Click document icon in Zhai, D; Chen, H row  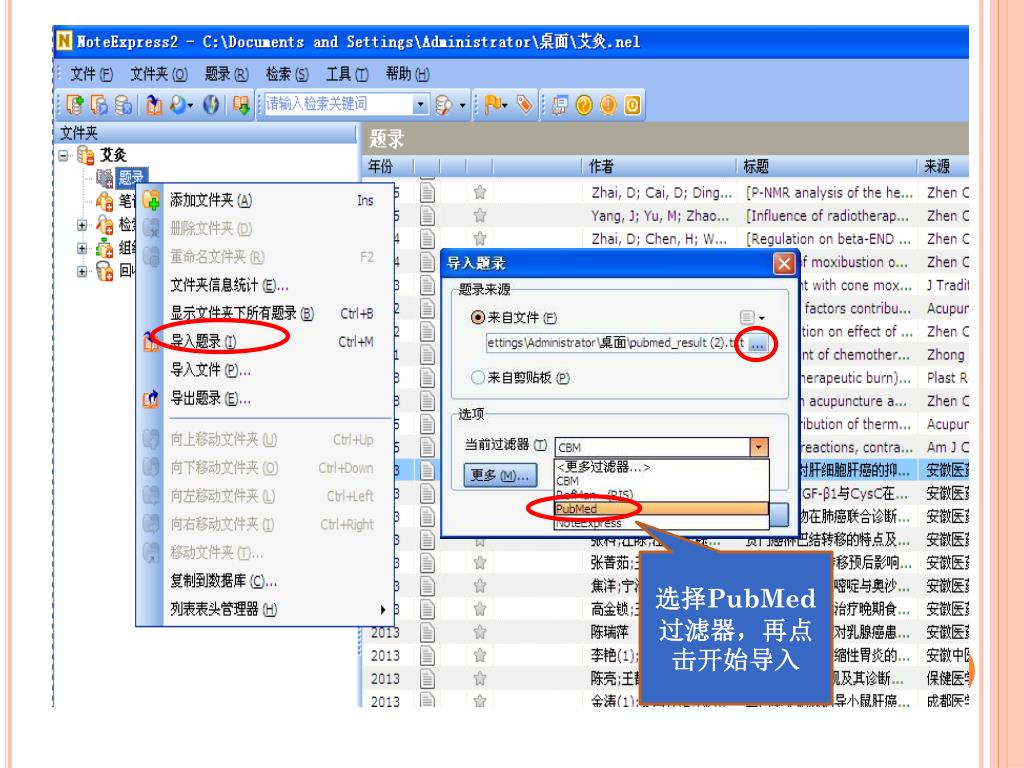(427, 238)
